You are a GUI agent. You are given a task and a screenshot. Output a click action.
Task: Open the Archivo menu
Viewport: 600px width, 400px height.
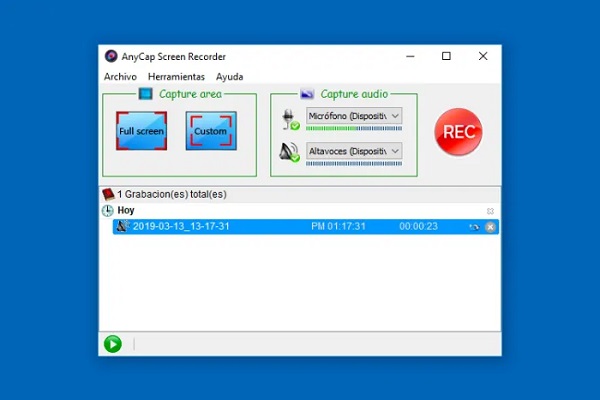120,77
